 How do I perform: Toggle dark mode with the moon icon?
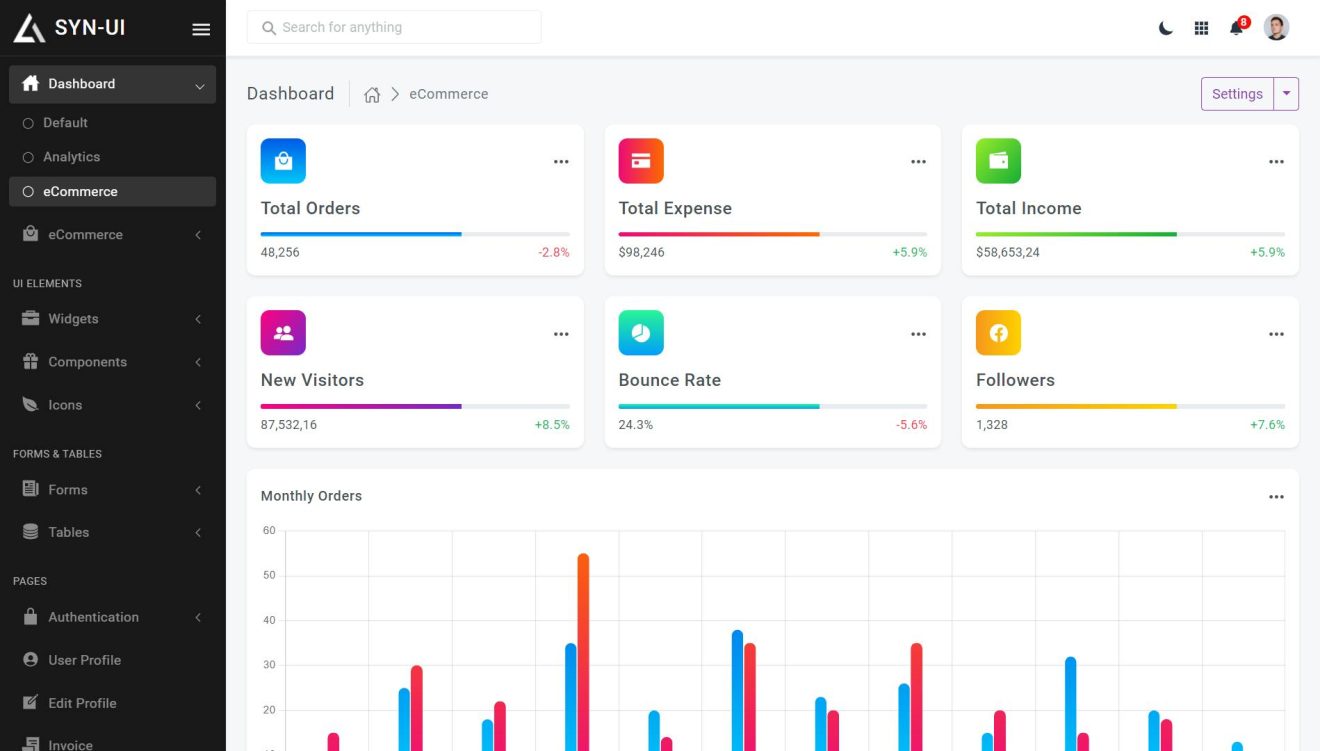click(1165, 27)
